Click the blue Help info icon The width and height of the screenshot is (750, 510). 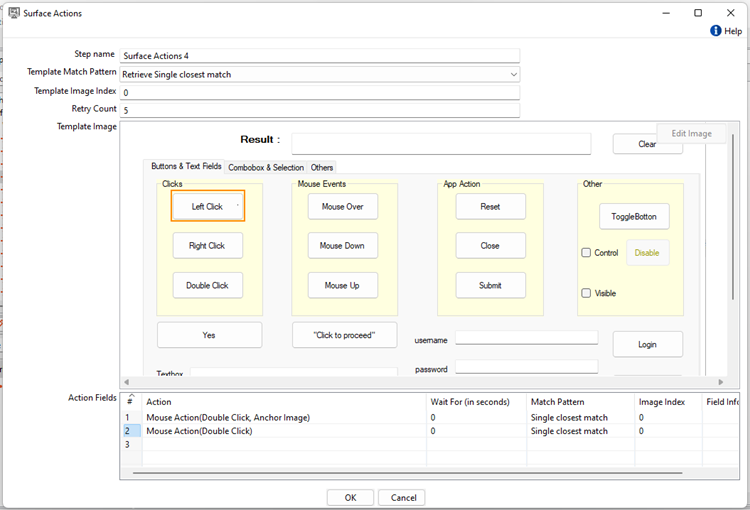(x=715, y=31)
